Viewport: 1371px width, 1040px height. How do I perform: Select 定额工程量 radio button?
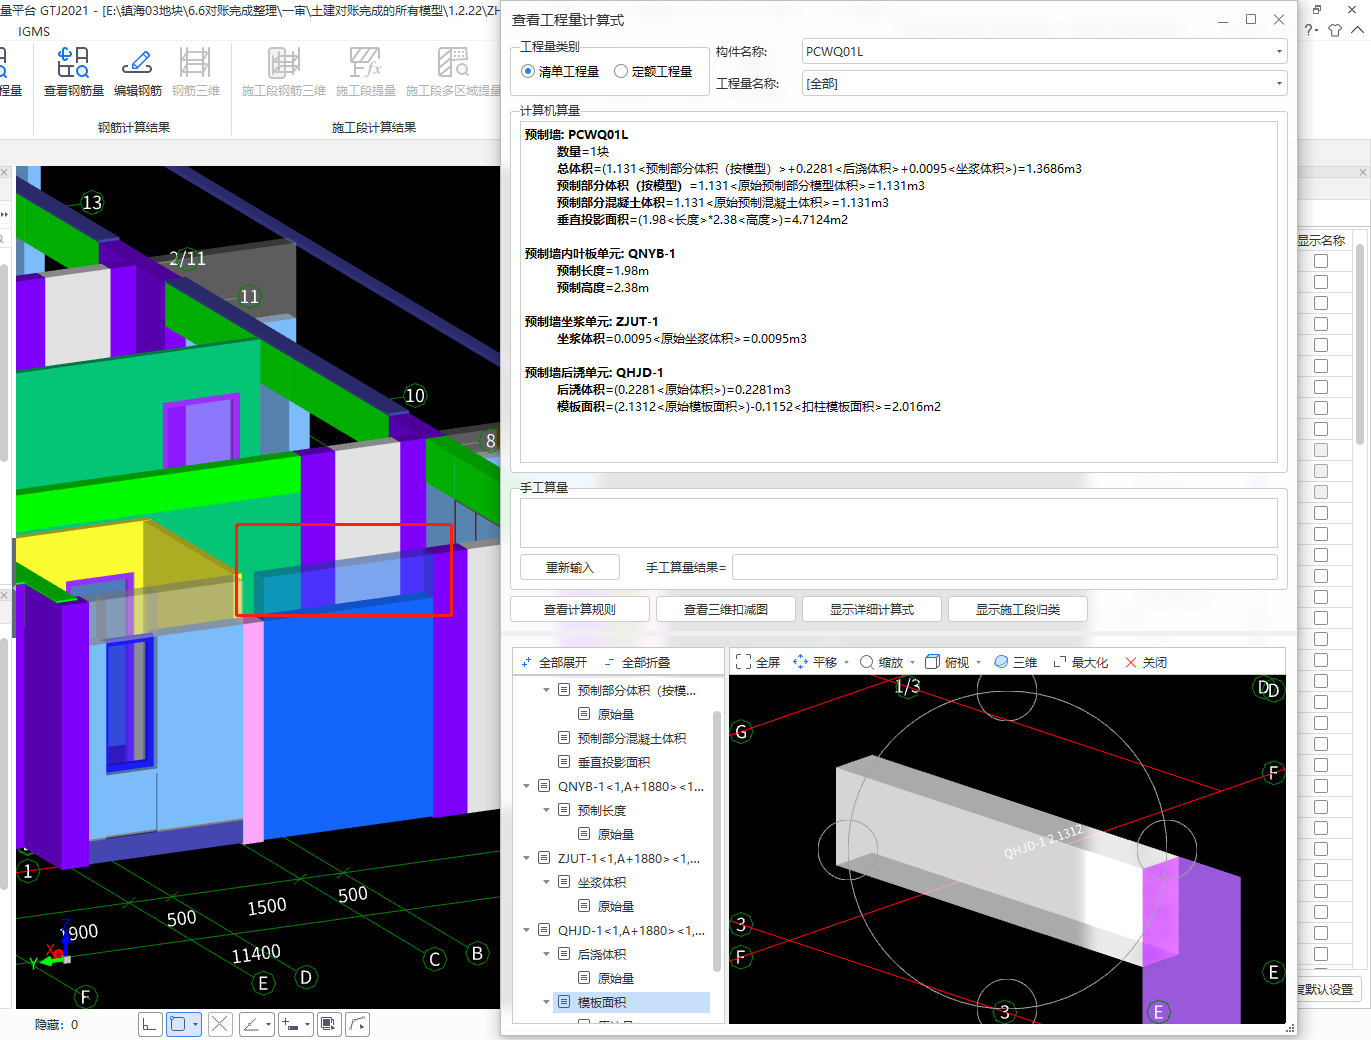621,71
